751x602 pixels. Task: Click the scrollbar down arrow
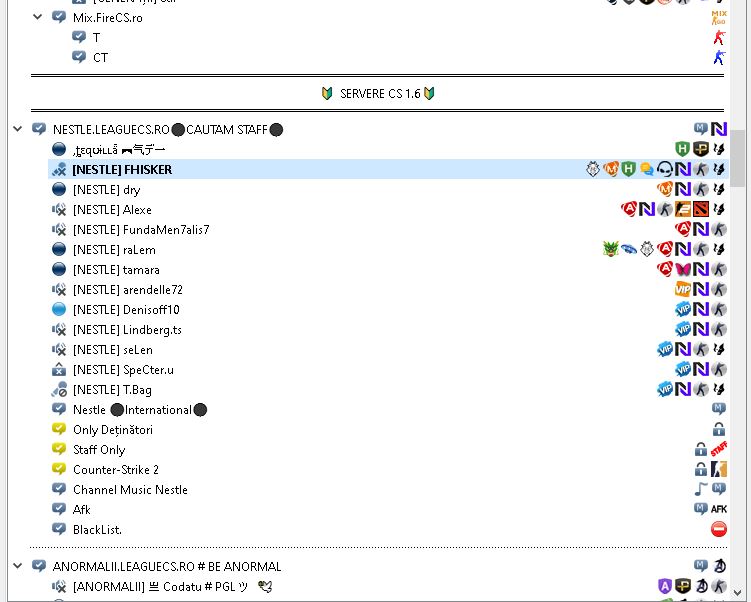[739, 594]
